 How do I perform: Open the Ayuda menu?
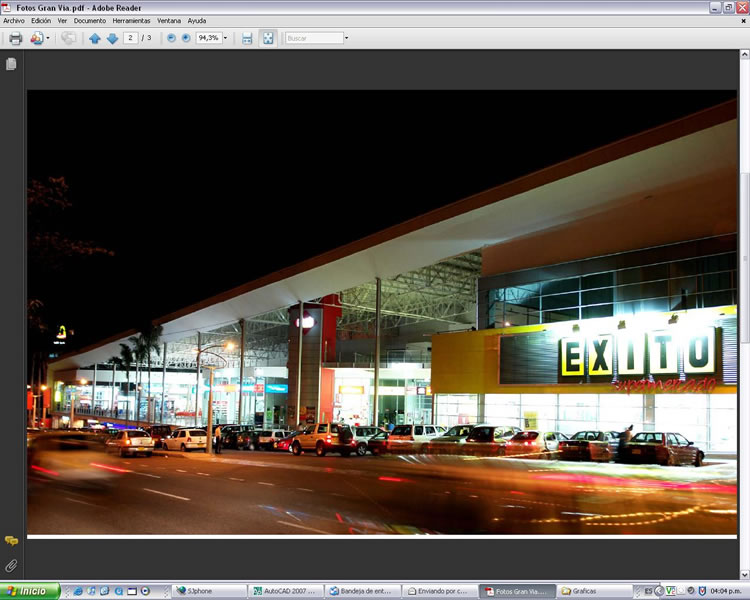pos(197,21)
